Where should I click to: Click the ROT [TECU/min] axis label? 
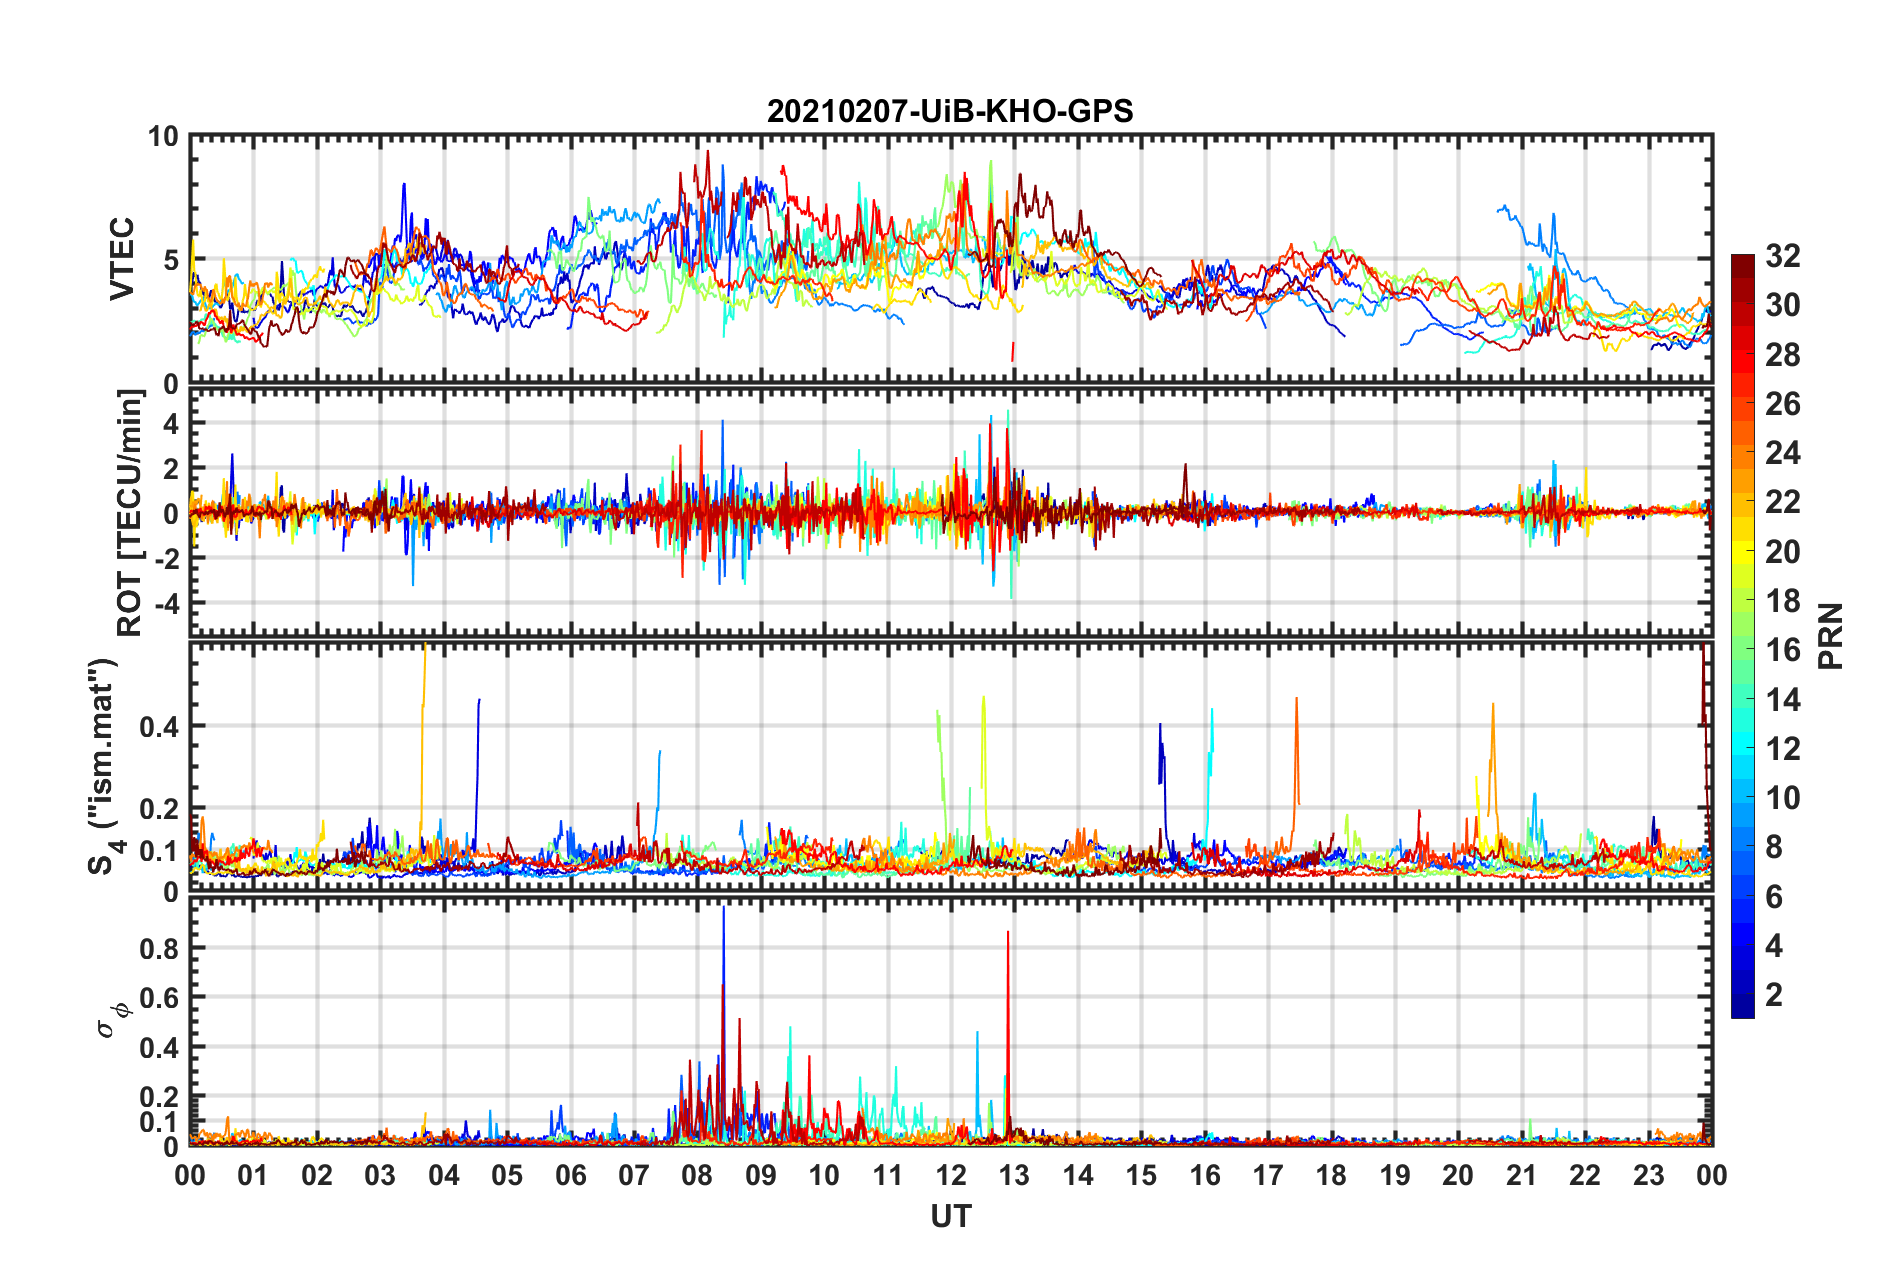[130, 513]
